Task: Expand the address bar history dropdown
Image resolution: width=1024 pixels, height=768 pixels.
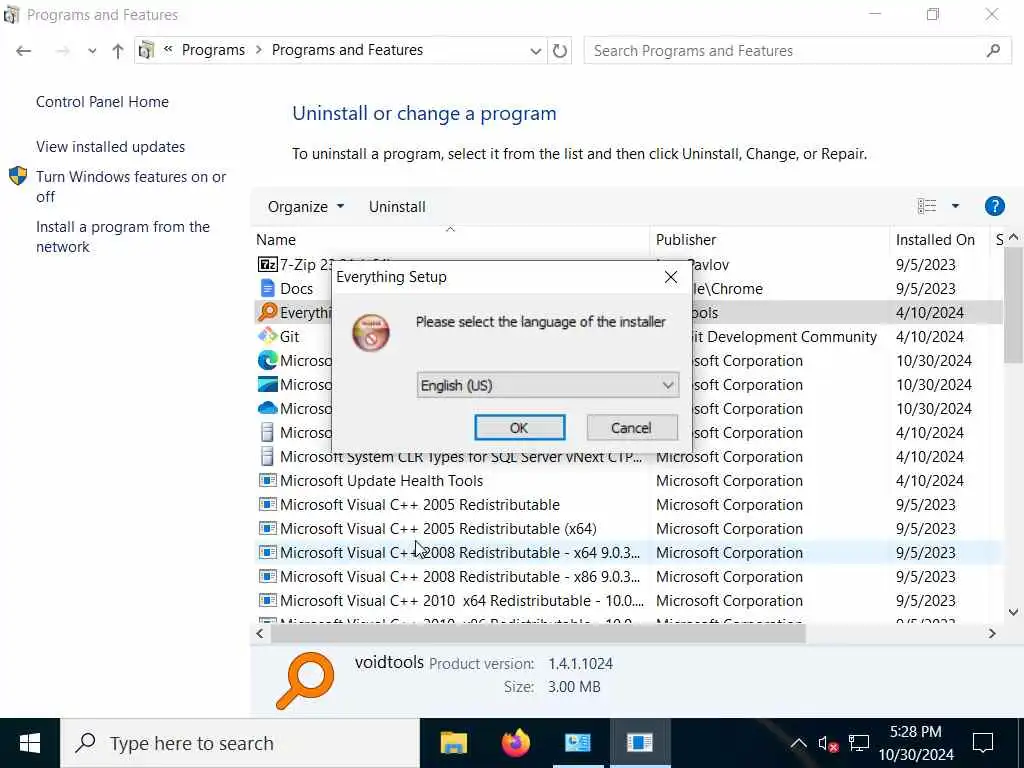Action: pos(536,51)
